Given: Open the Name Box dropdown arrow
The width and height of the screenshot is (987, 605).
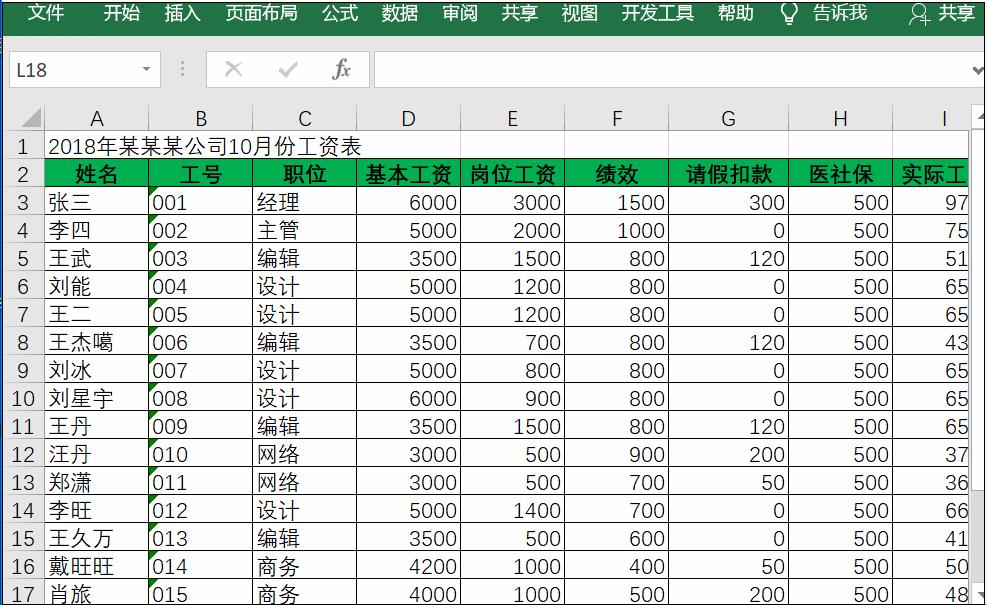Looking at the screenshot, I should coord(145,70).
